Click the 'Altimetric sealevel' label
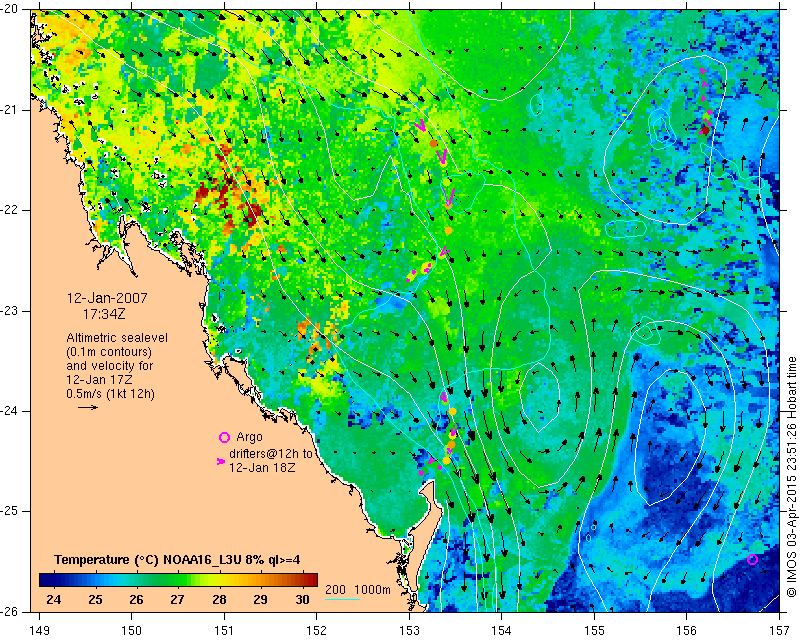 [x=117, y=338]
